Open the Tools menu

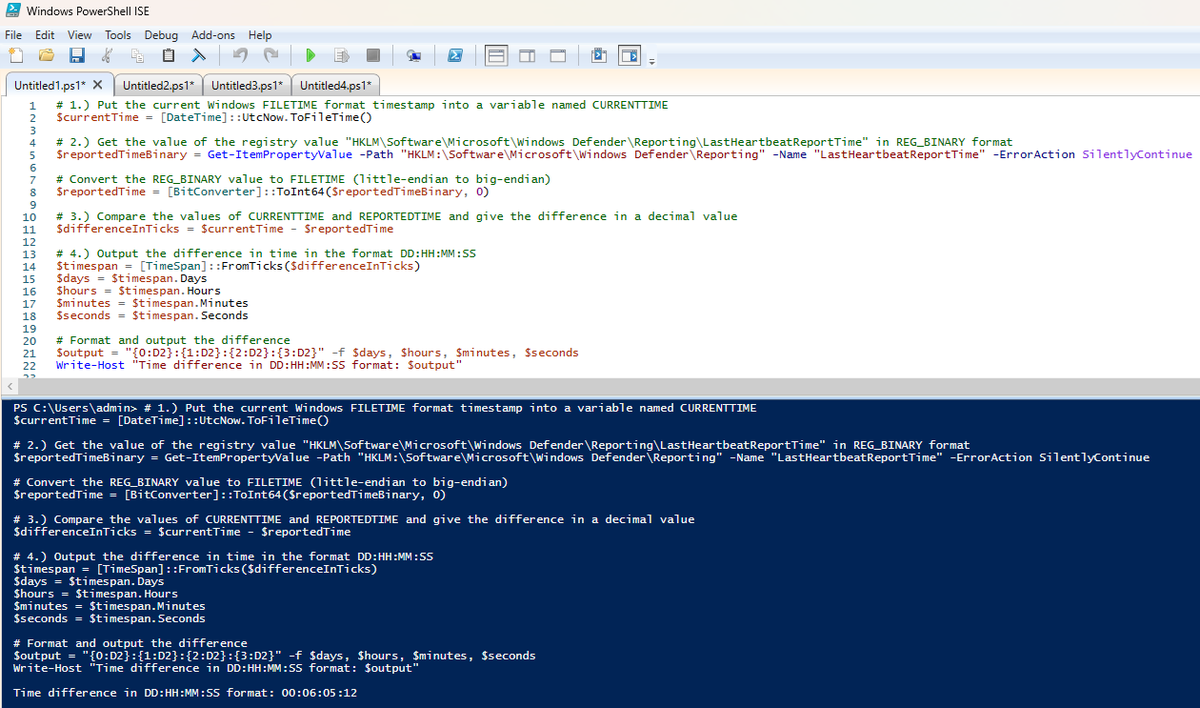pyautogui.click(x=118, y=35)
